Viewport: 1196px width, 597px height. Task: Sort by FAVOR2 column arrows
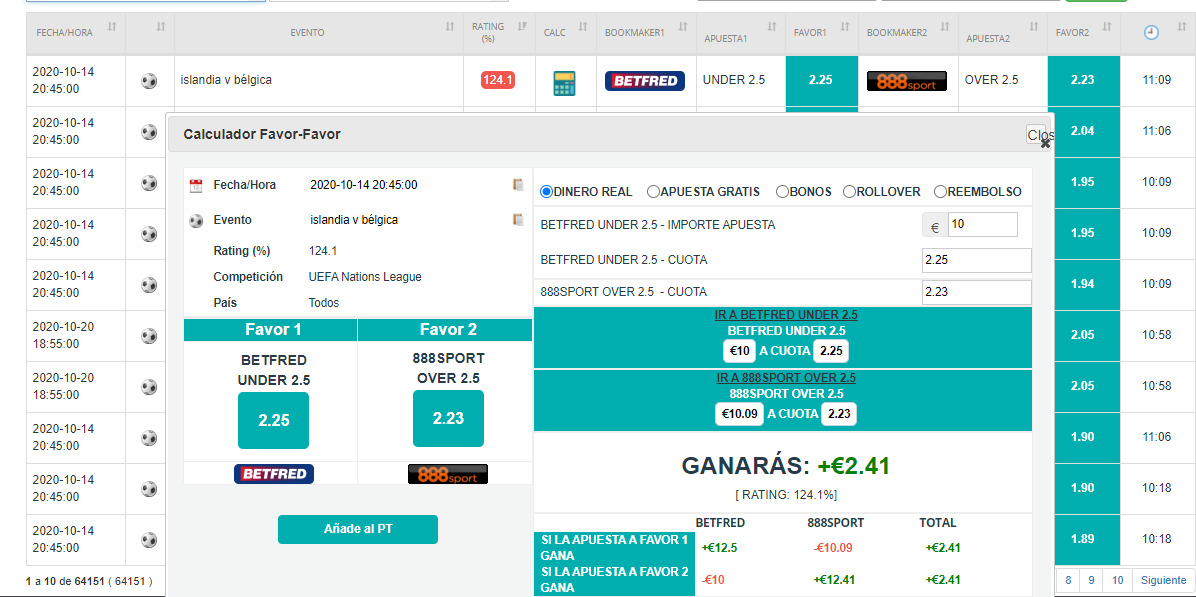[1107, 27]
